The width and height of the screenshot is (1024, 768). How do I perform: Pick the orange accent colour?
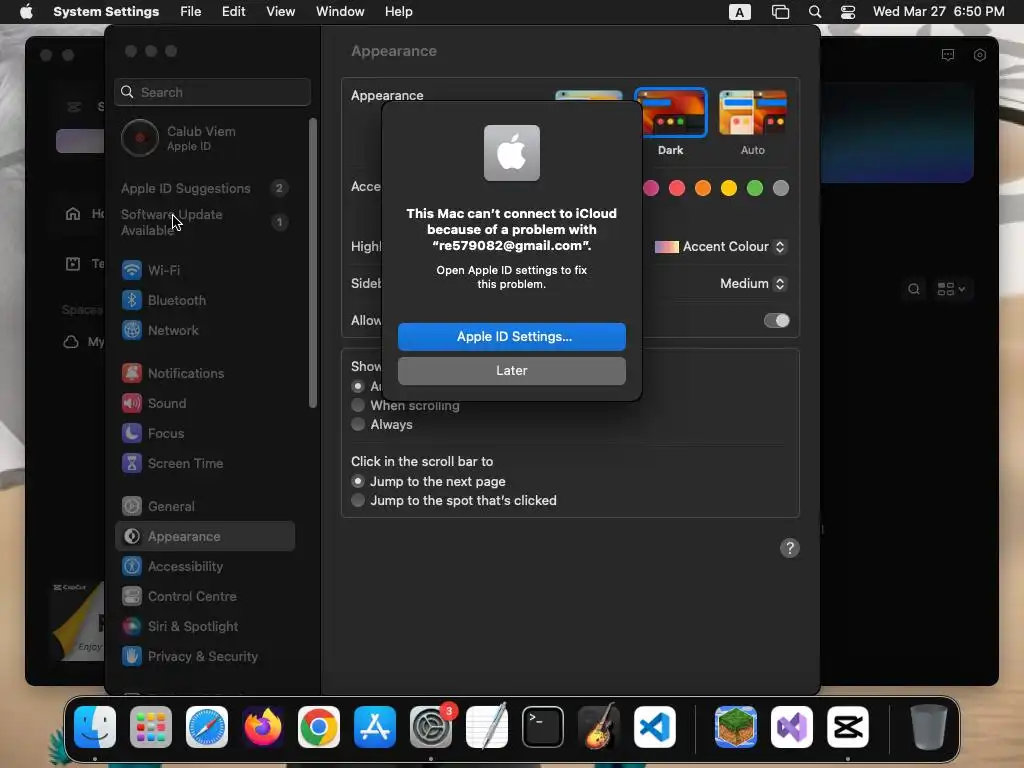pos(703,188)
